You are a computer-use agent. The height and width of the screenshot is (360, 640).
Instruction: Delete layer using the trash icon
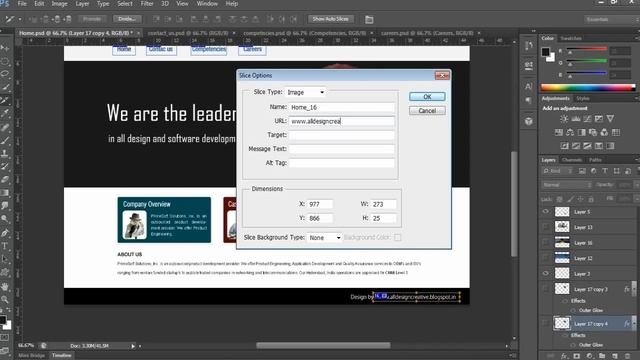coord(627,356)
